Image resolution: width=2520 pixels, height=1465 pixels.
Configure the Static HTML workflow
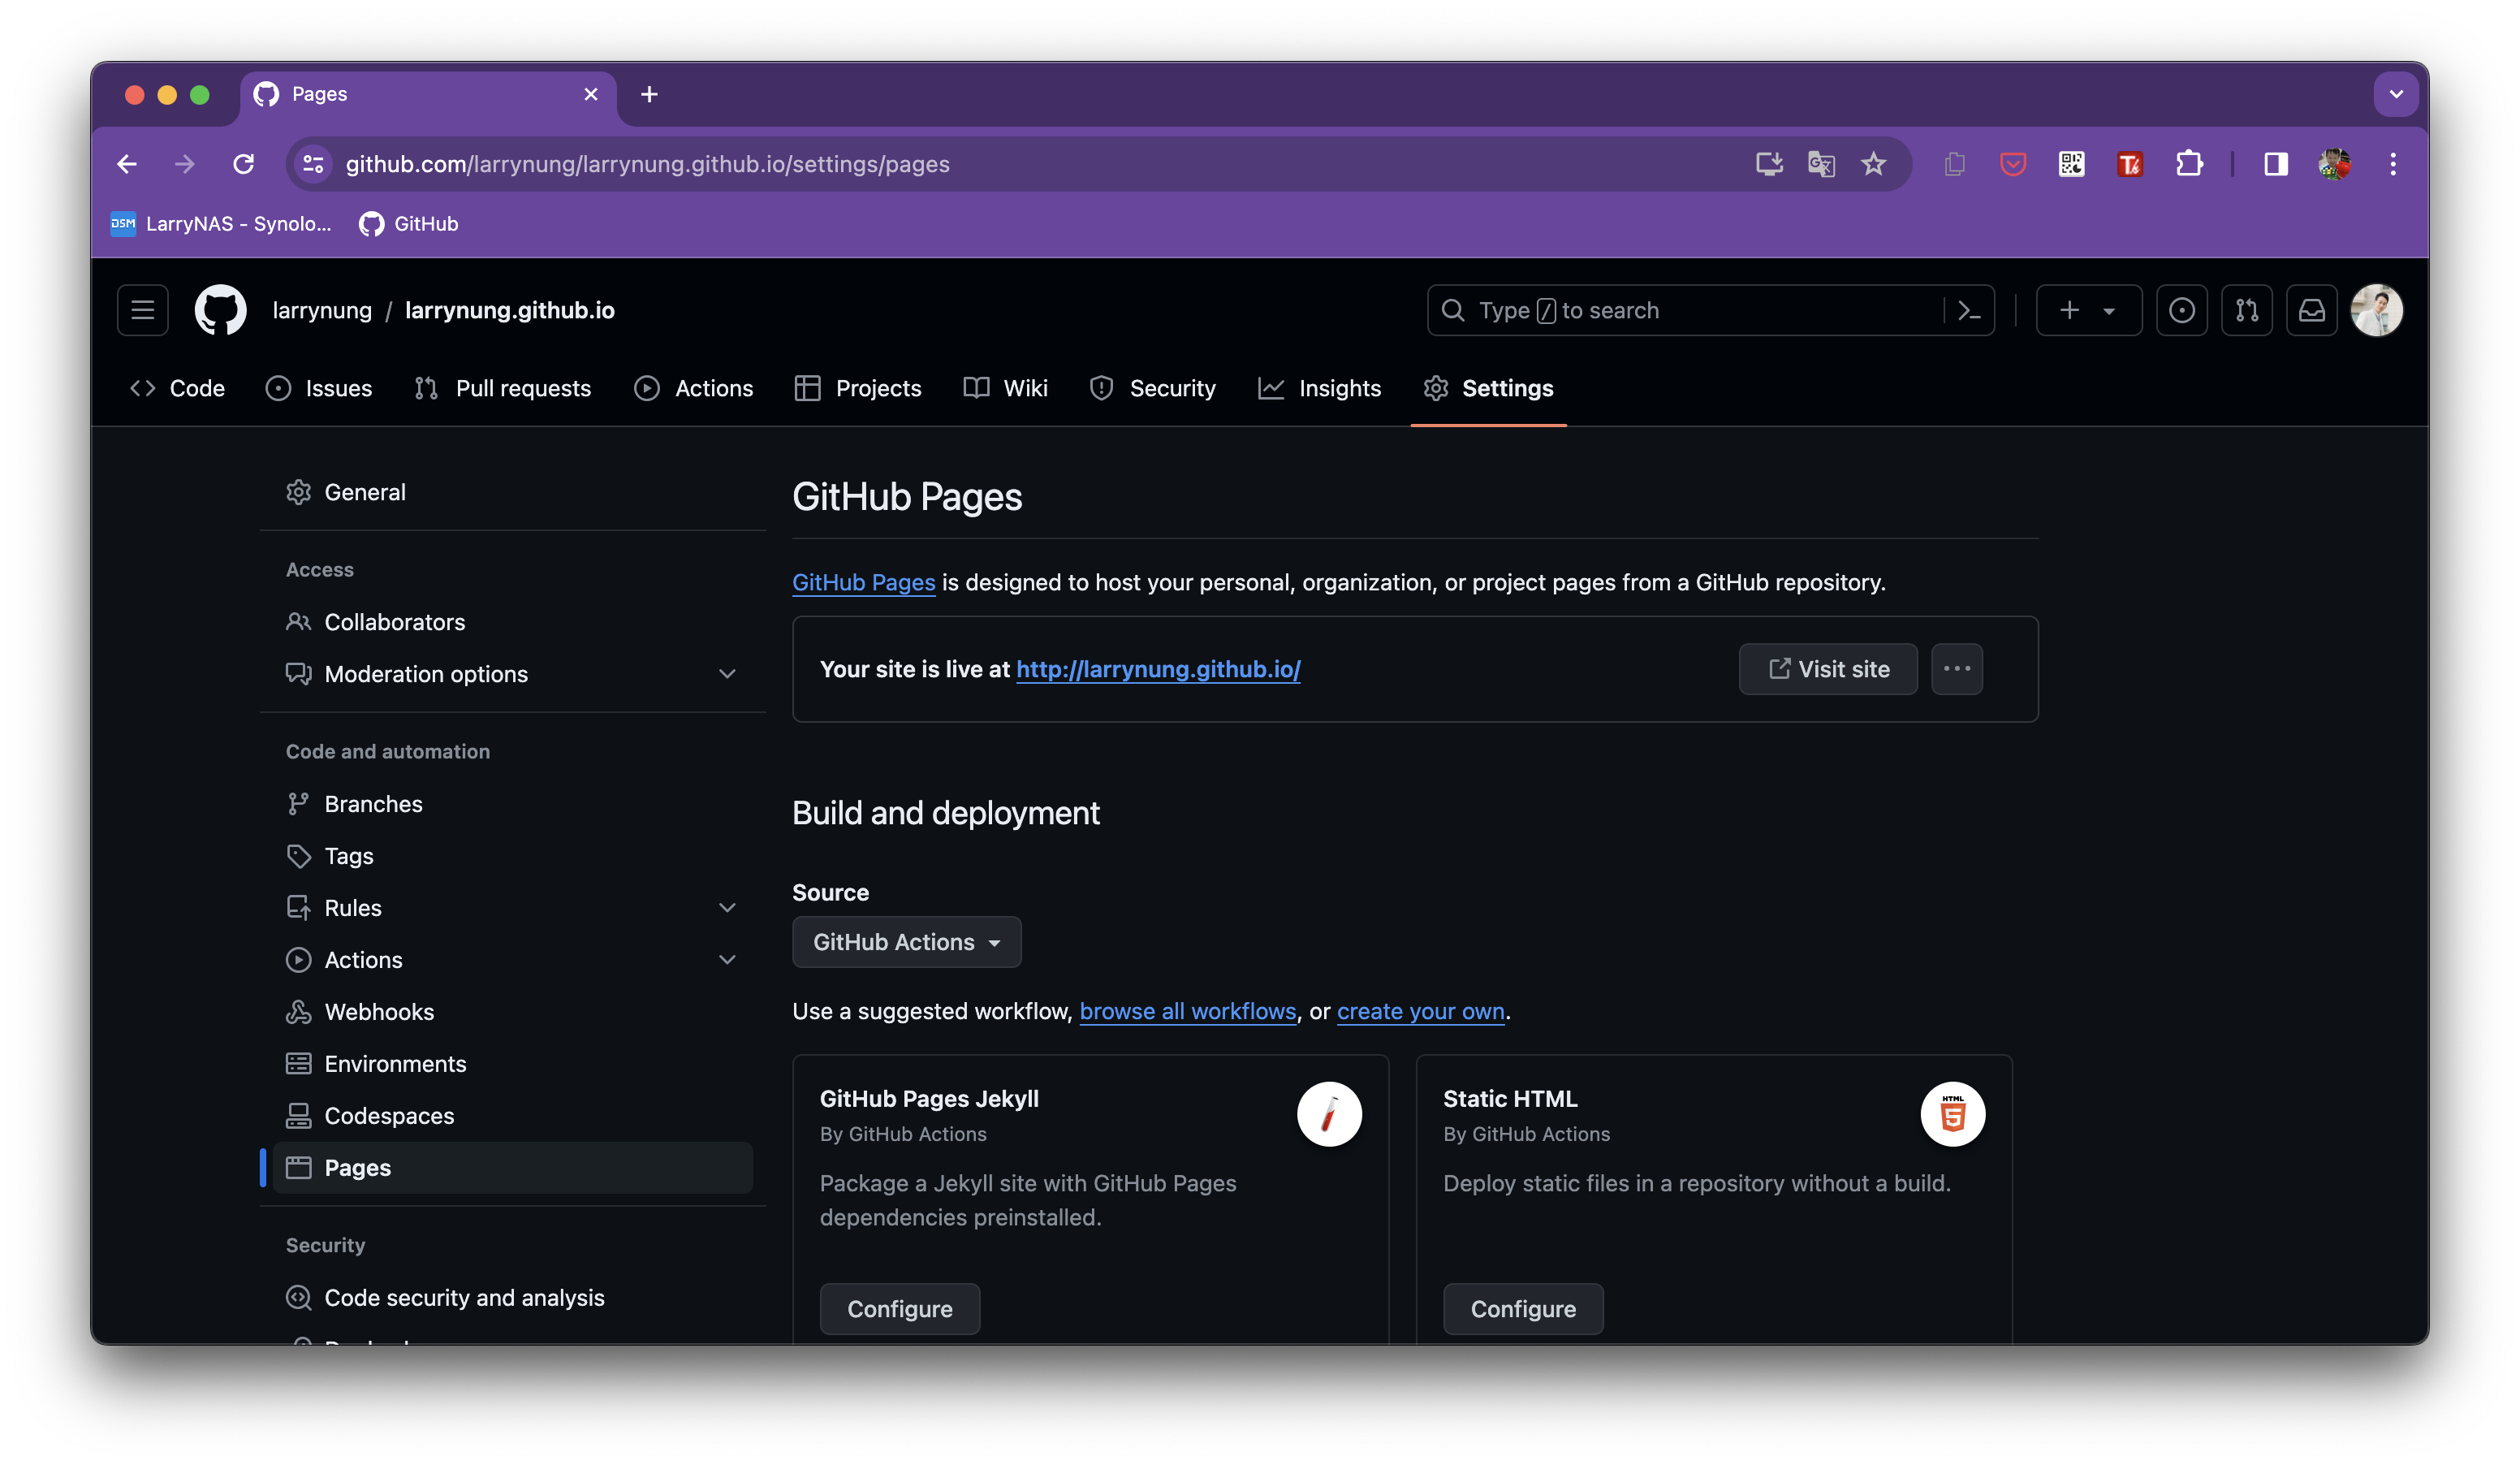(1522, 1309)
